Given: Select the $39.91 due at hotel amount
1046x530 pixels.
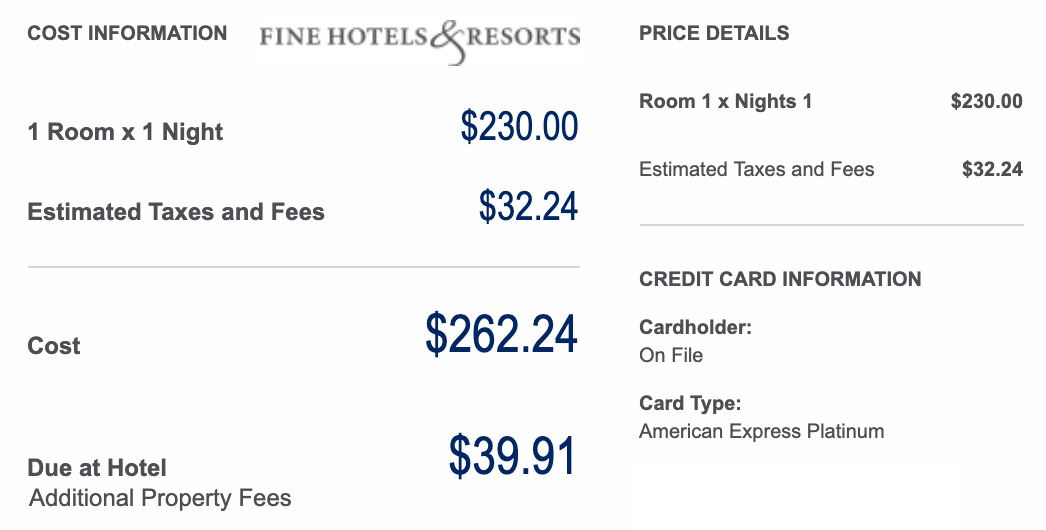Looking at the screenshot, I should coord(512,456).
